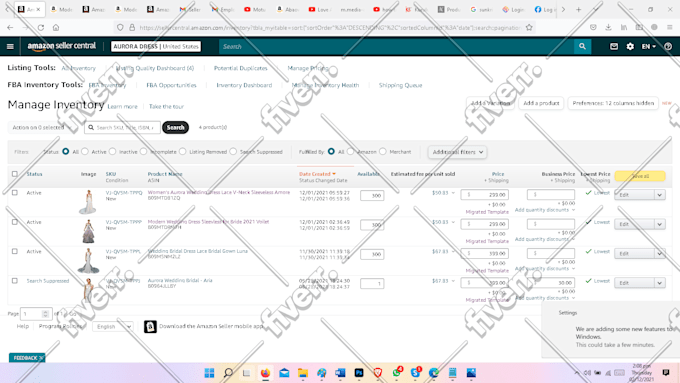Viewport: 680px width, 383px height.
Task: Open the EN language dropdown
Action: click(x=648, y=46)
